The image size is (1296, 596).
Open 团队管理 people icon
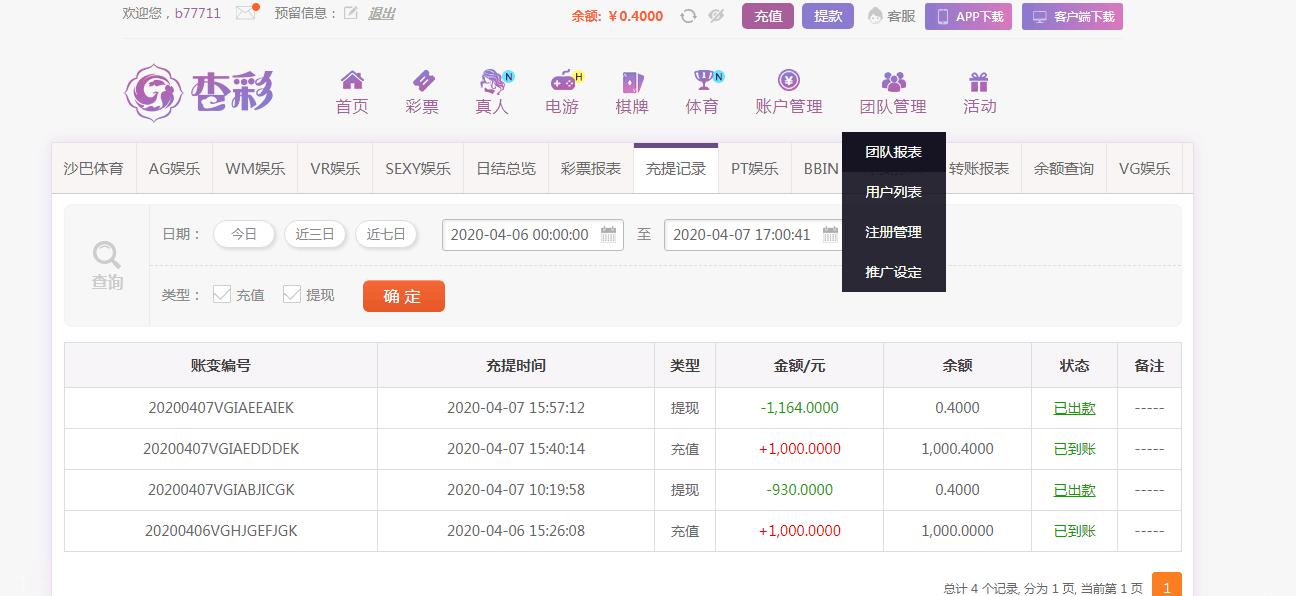(893, 81)
